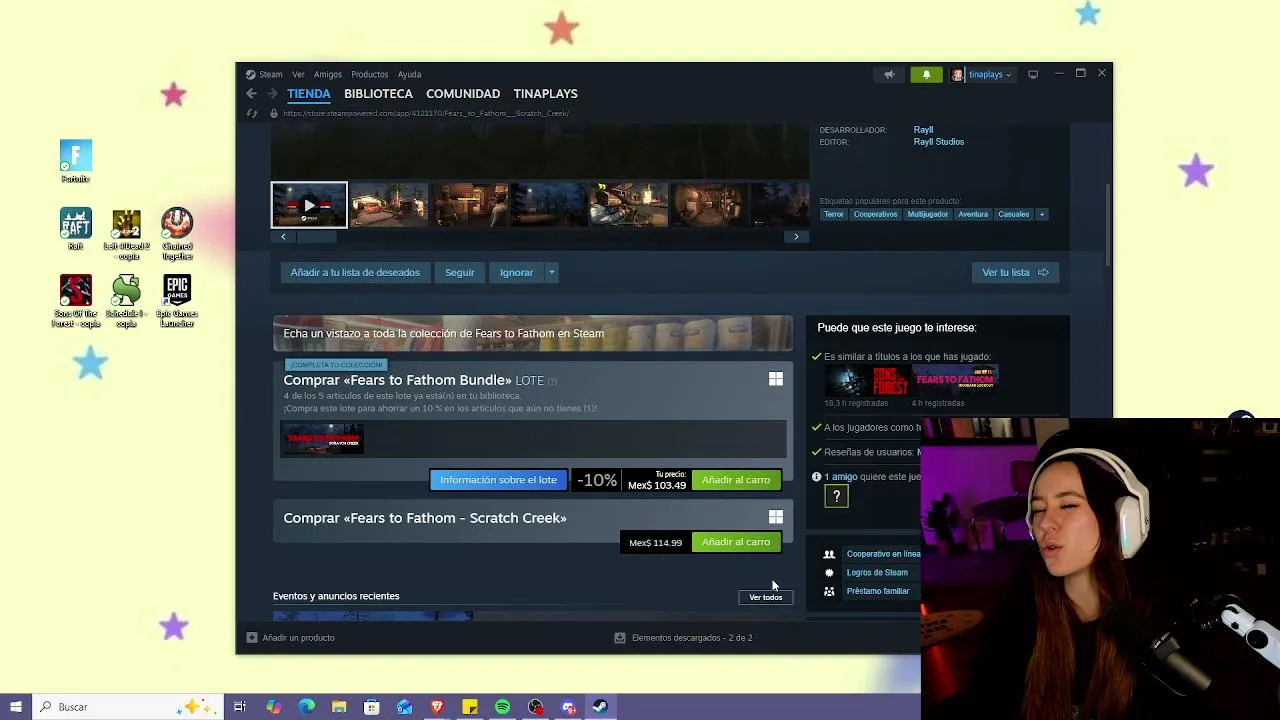This screenshot has height=720, width=1280.
Task: Open the Logros de Steam link
Action: [x=877, y=573]
